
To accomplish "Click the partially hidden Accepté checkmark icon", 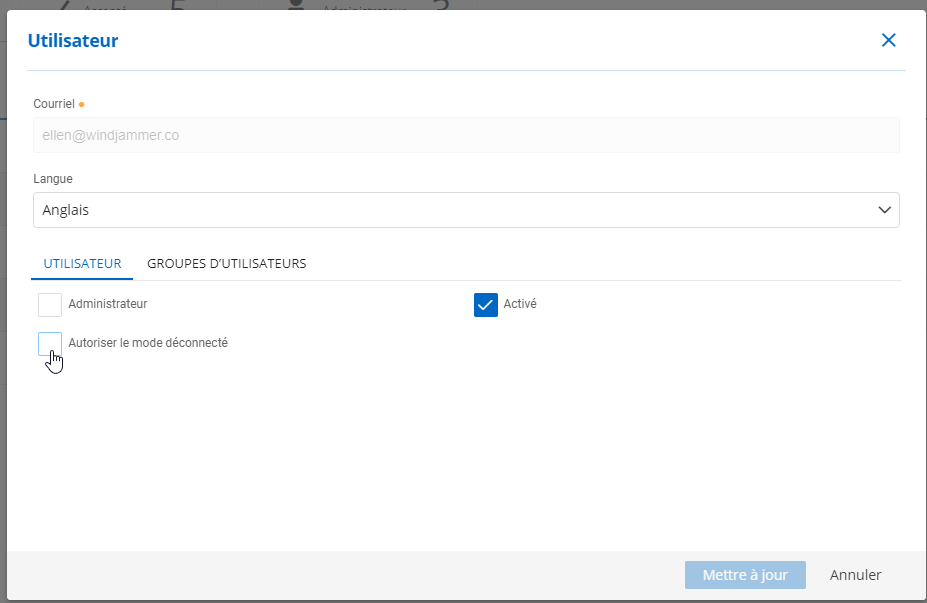I will [66, 5].
